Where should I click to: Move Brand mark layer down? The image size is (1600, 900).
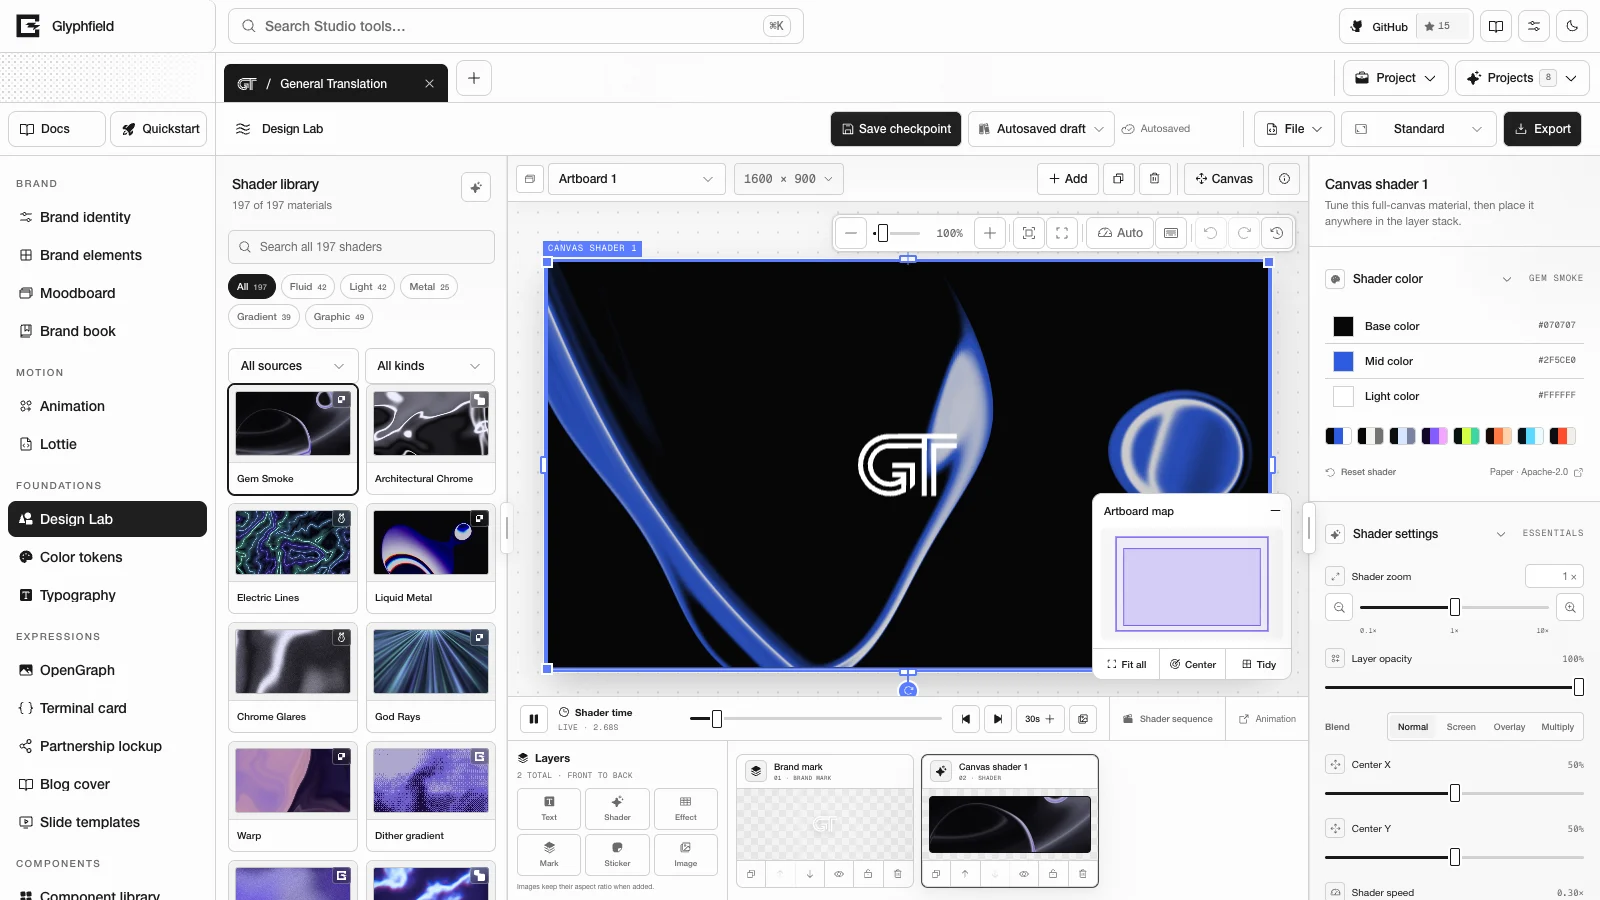(810, 874)
